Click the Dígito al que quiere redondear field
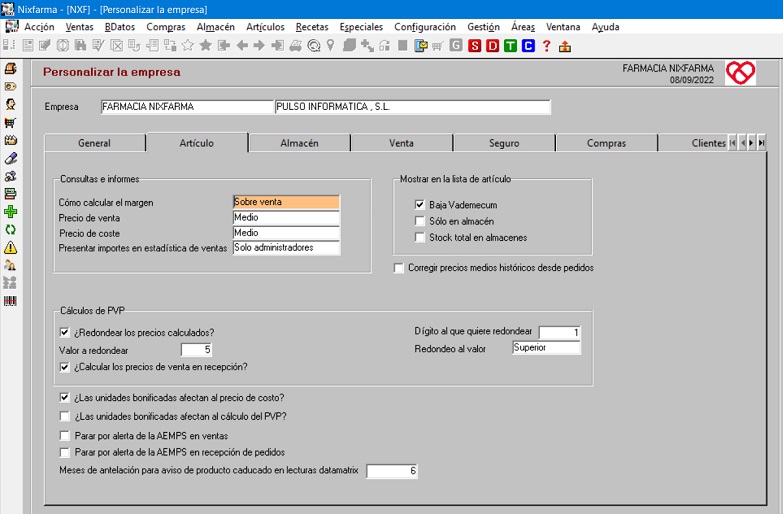The width and height of the screenshot is (783, 514). point(560,332)
